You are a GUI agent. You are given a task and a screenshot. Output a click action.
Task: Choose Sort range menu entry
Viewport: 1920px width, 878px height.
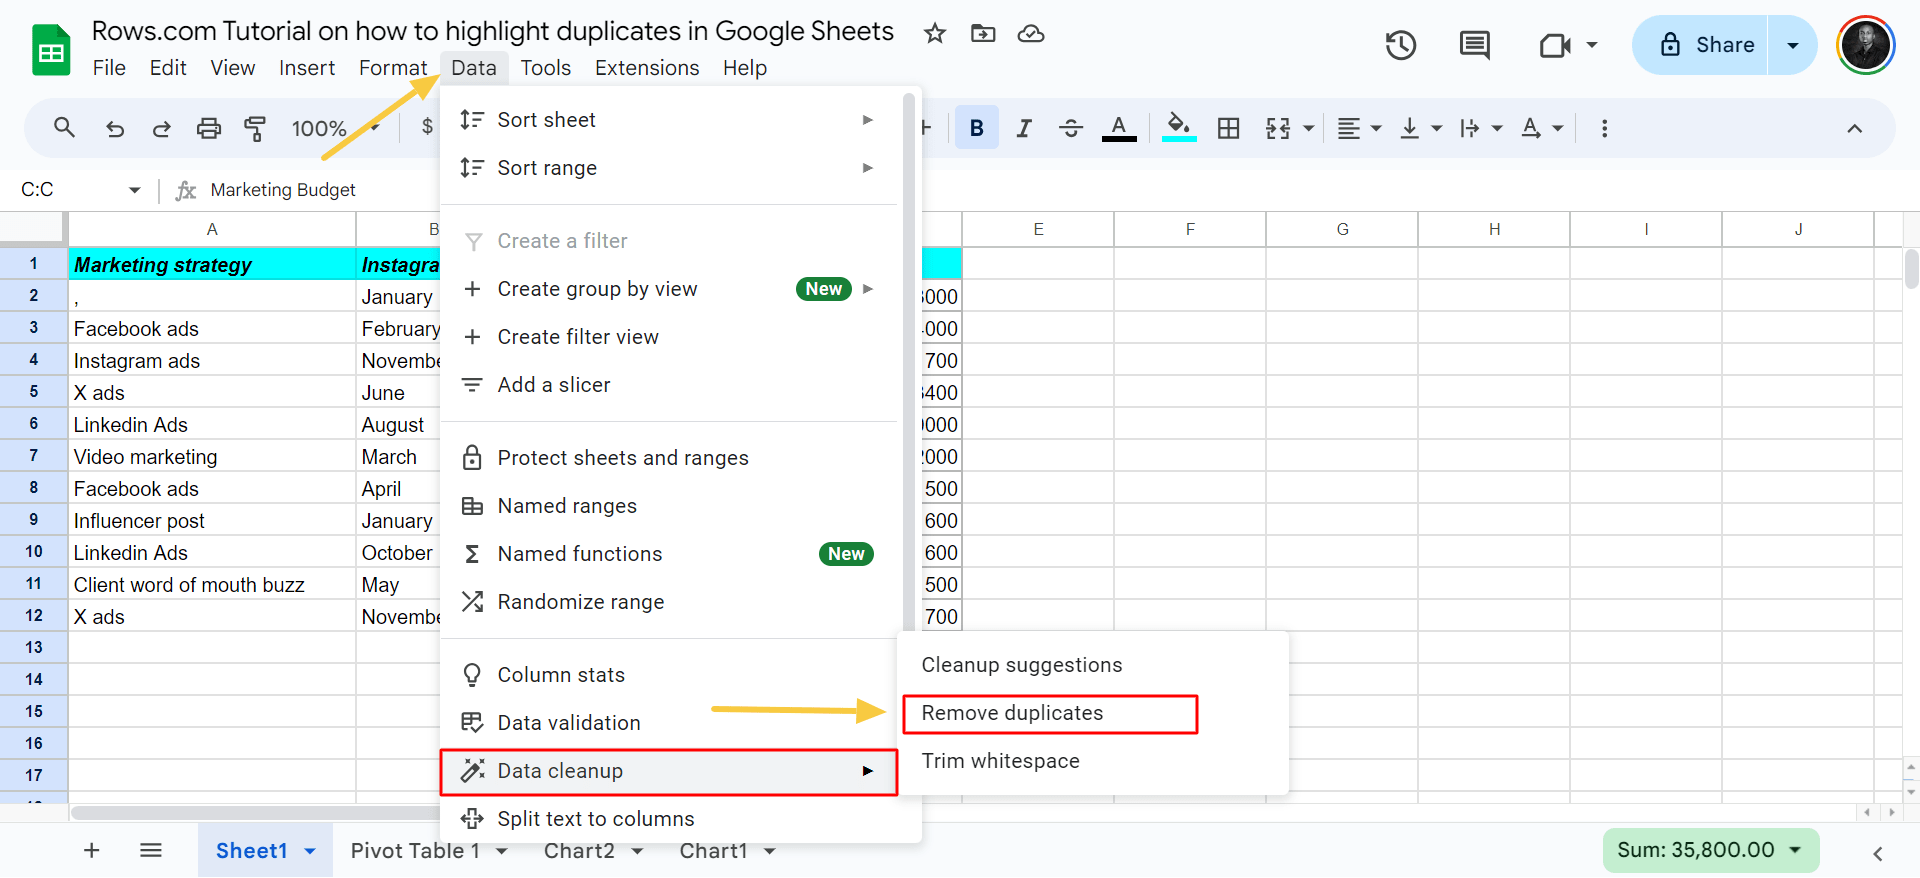(668, 168)
